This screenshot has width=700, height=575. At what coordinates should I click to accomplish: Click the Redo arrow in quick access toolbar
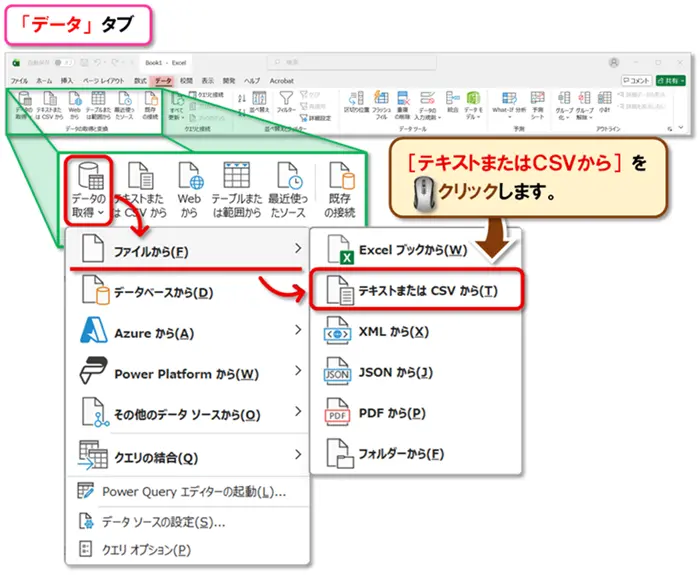(116, 62)
